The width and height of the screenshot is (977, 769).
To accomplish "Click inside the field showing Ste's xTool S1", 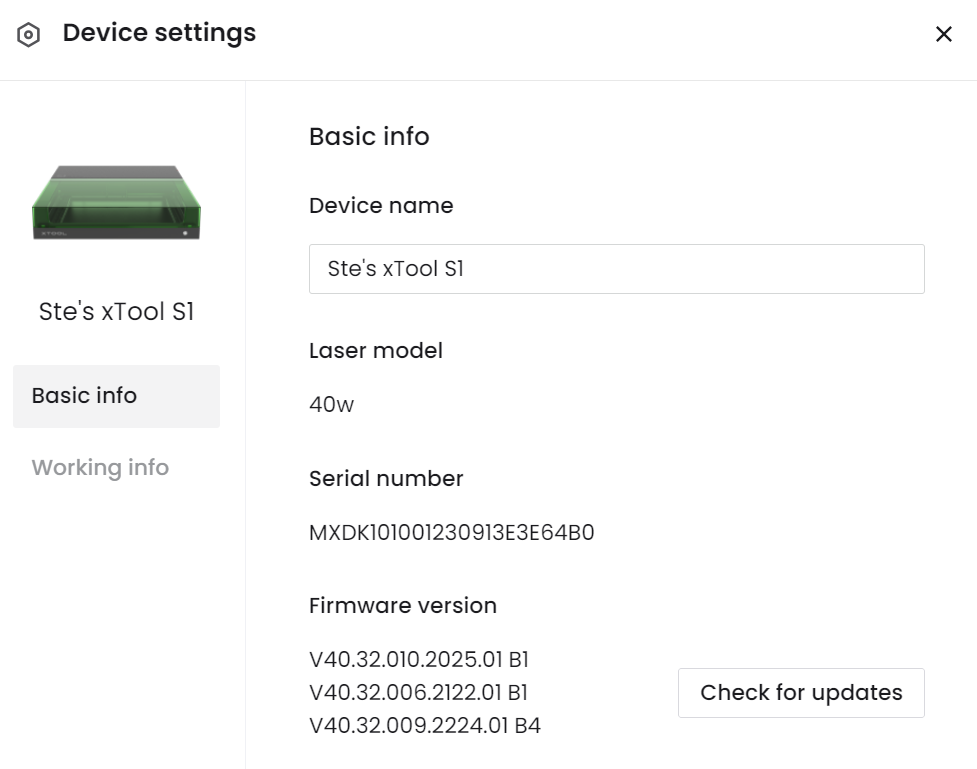I will [617, 268].
